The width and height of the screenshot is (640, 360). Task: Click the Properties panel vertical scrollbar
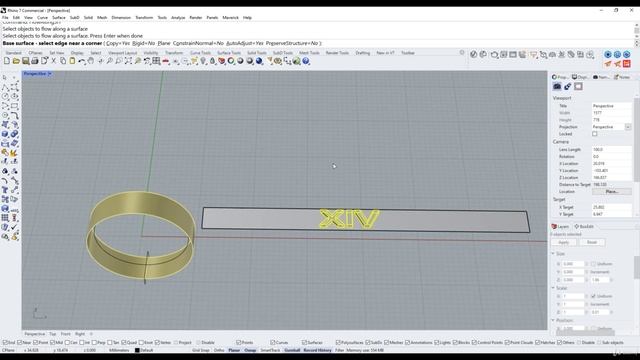click(637, 139)
